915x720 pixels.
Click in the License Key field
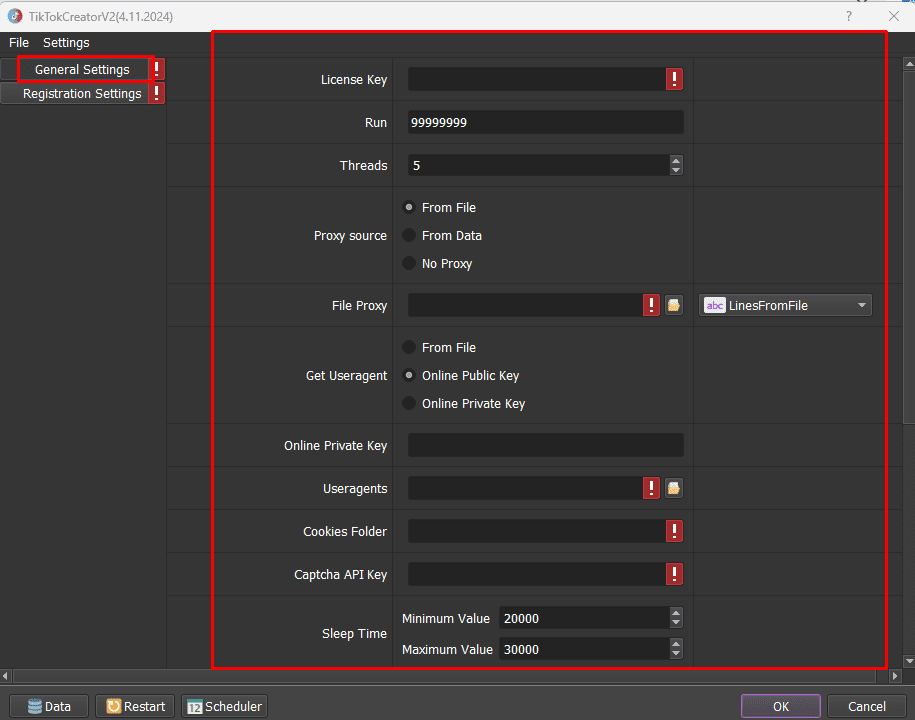[537, 79]
